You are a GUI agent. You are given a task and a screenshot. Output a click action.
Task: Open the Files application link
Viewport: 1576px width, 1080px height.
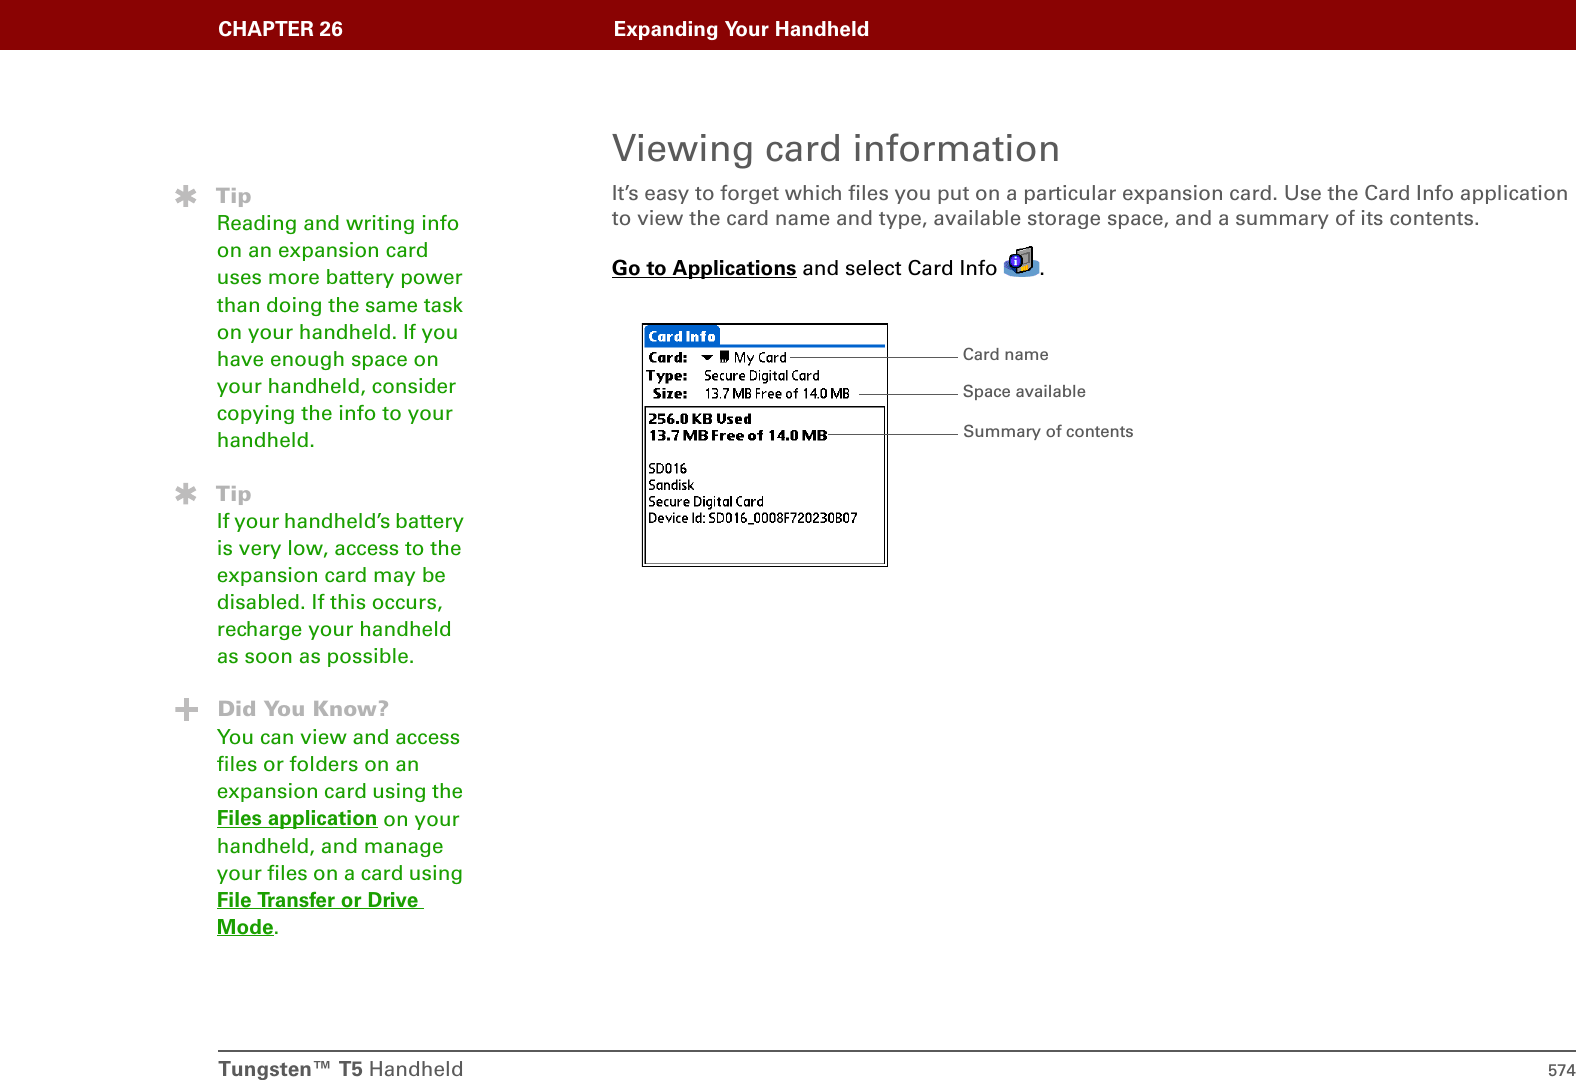pyautogui.click(x=297, y=818)
